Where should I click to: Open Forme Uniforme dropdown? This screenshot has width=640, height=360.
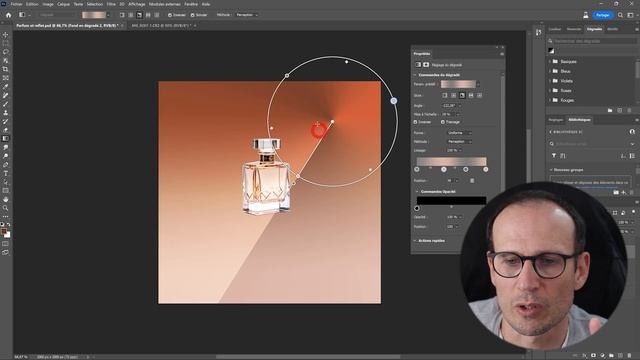(460, 133)
